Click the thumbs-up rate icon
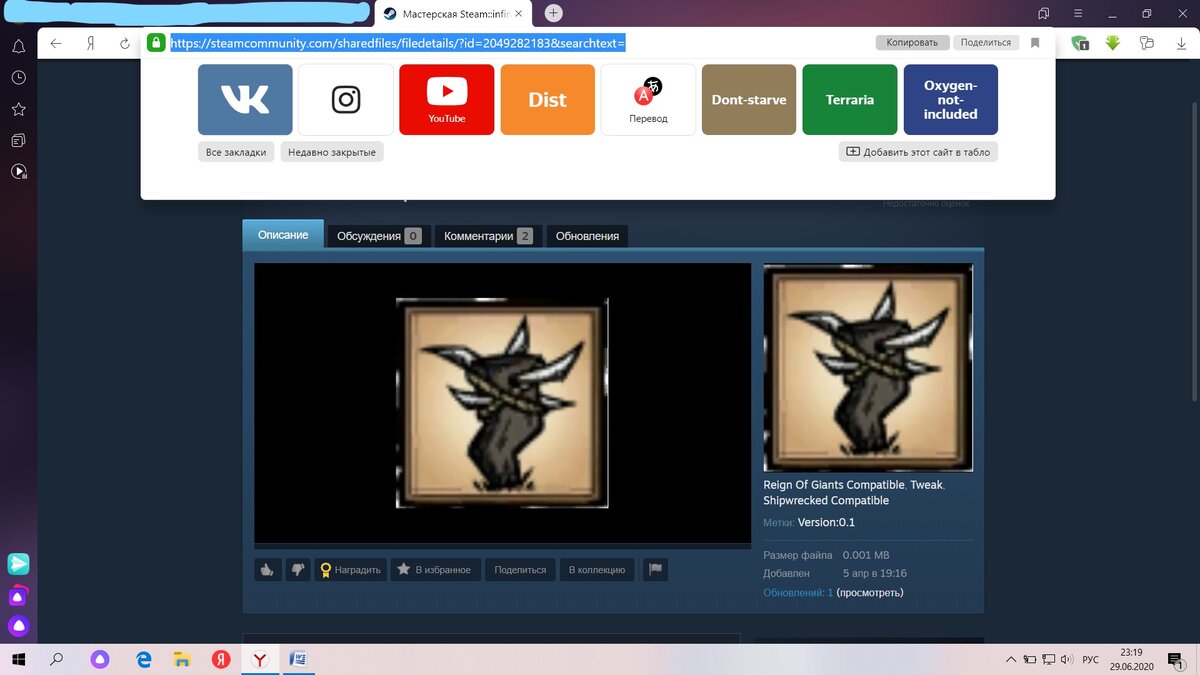 coord(267,569)
